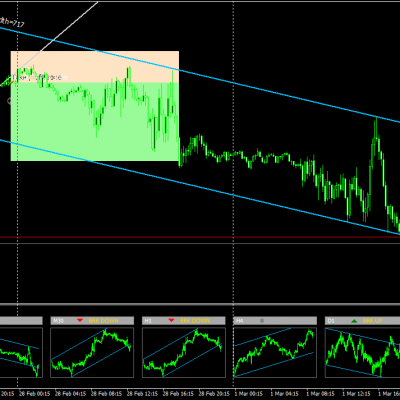Open the D1 mini channel chart
The width and height of the screenshot is (400, 400).
[362, 353]
